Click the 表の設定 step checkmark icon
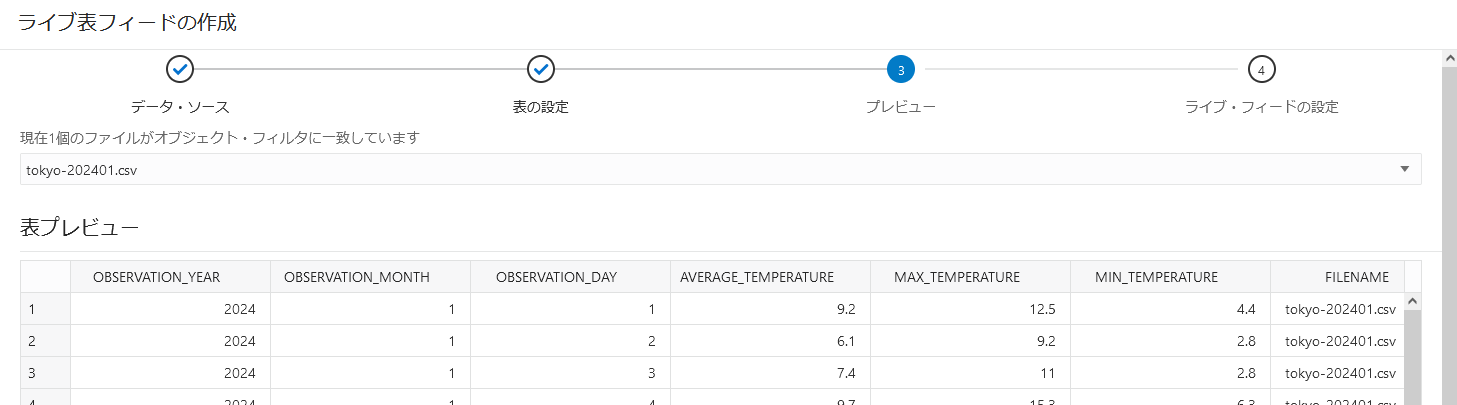Image resolution: width=1457 pixels, height=405 pixels. [x=541, y=70]
